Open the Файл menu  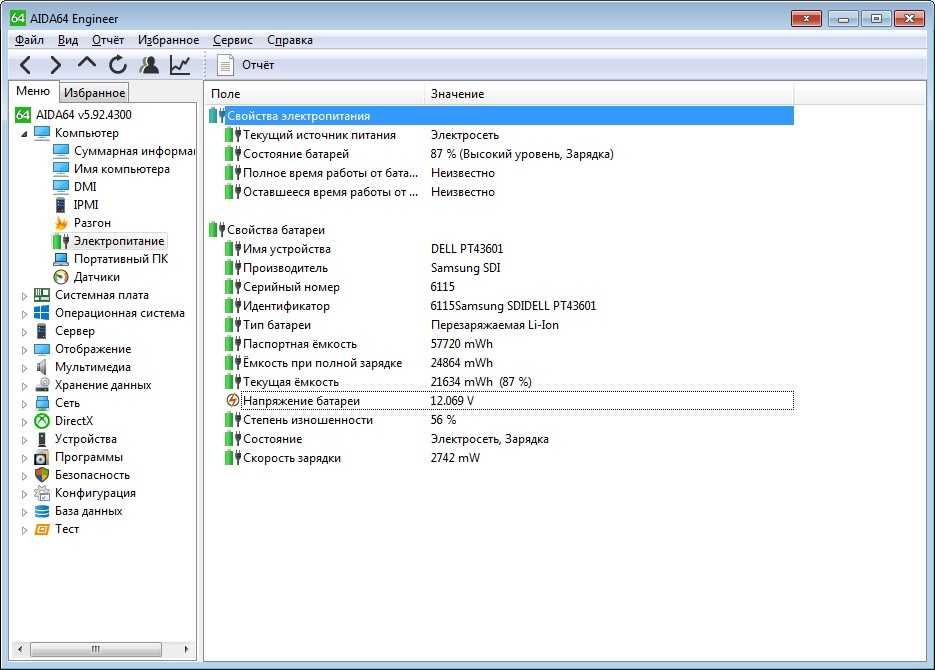[29, 40]
